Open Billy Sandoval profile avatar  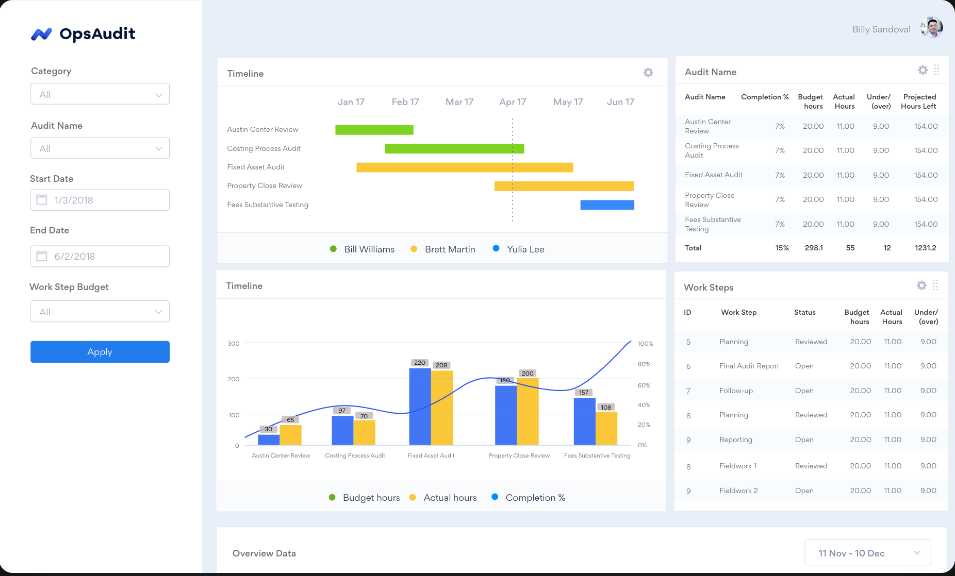(931, 29)
